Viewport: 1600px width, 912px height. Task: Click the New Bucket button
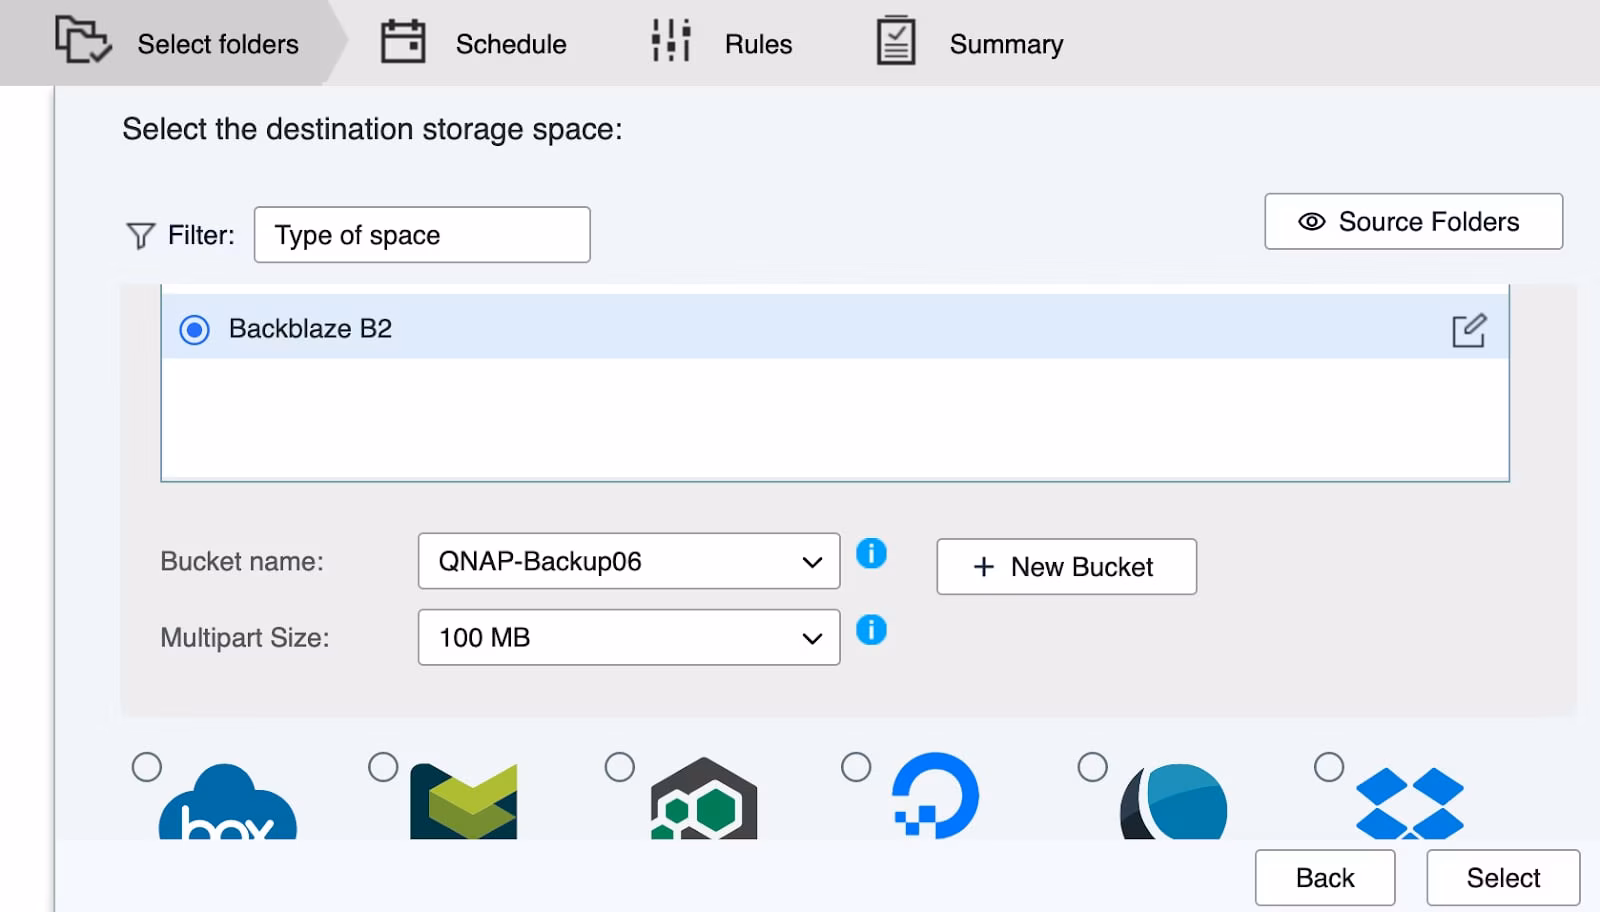(x=1066, y=567)
